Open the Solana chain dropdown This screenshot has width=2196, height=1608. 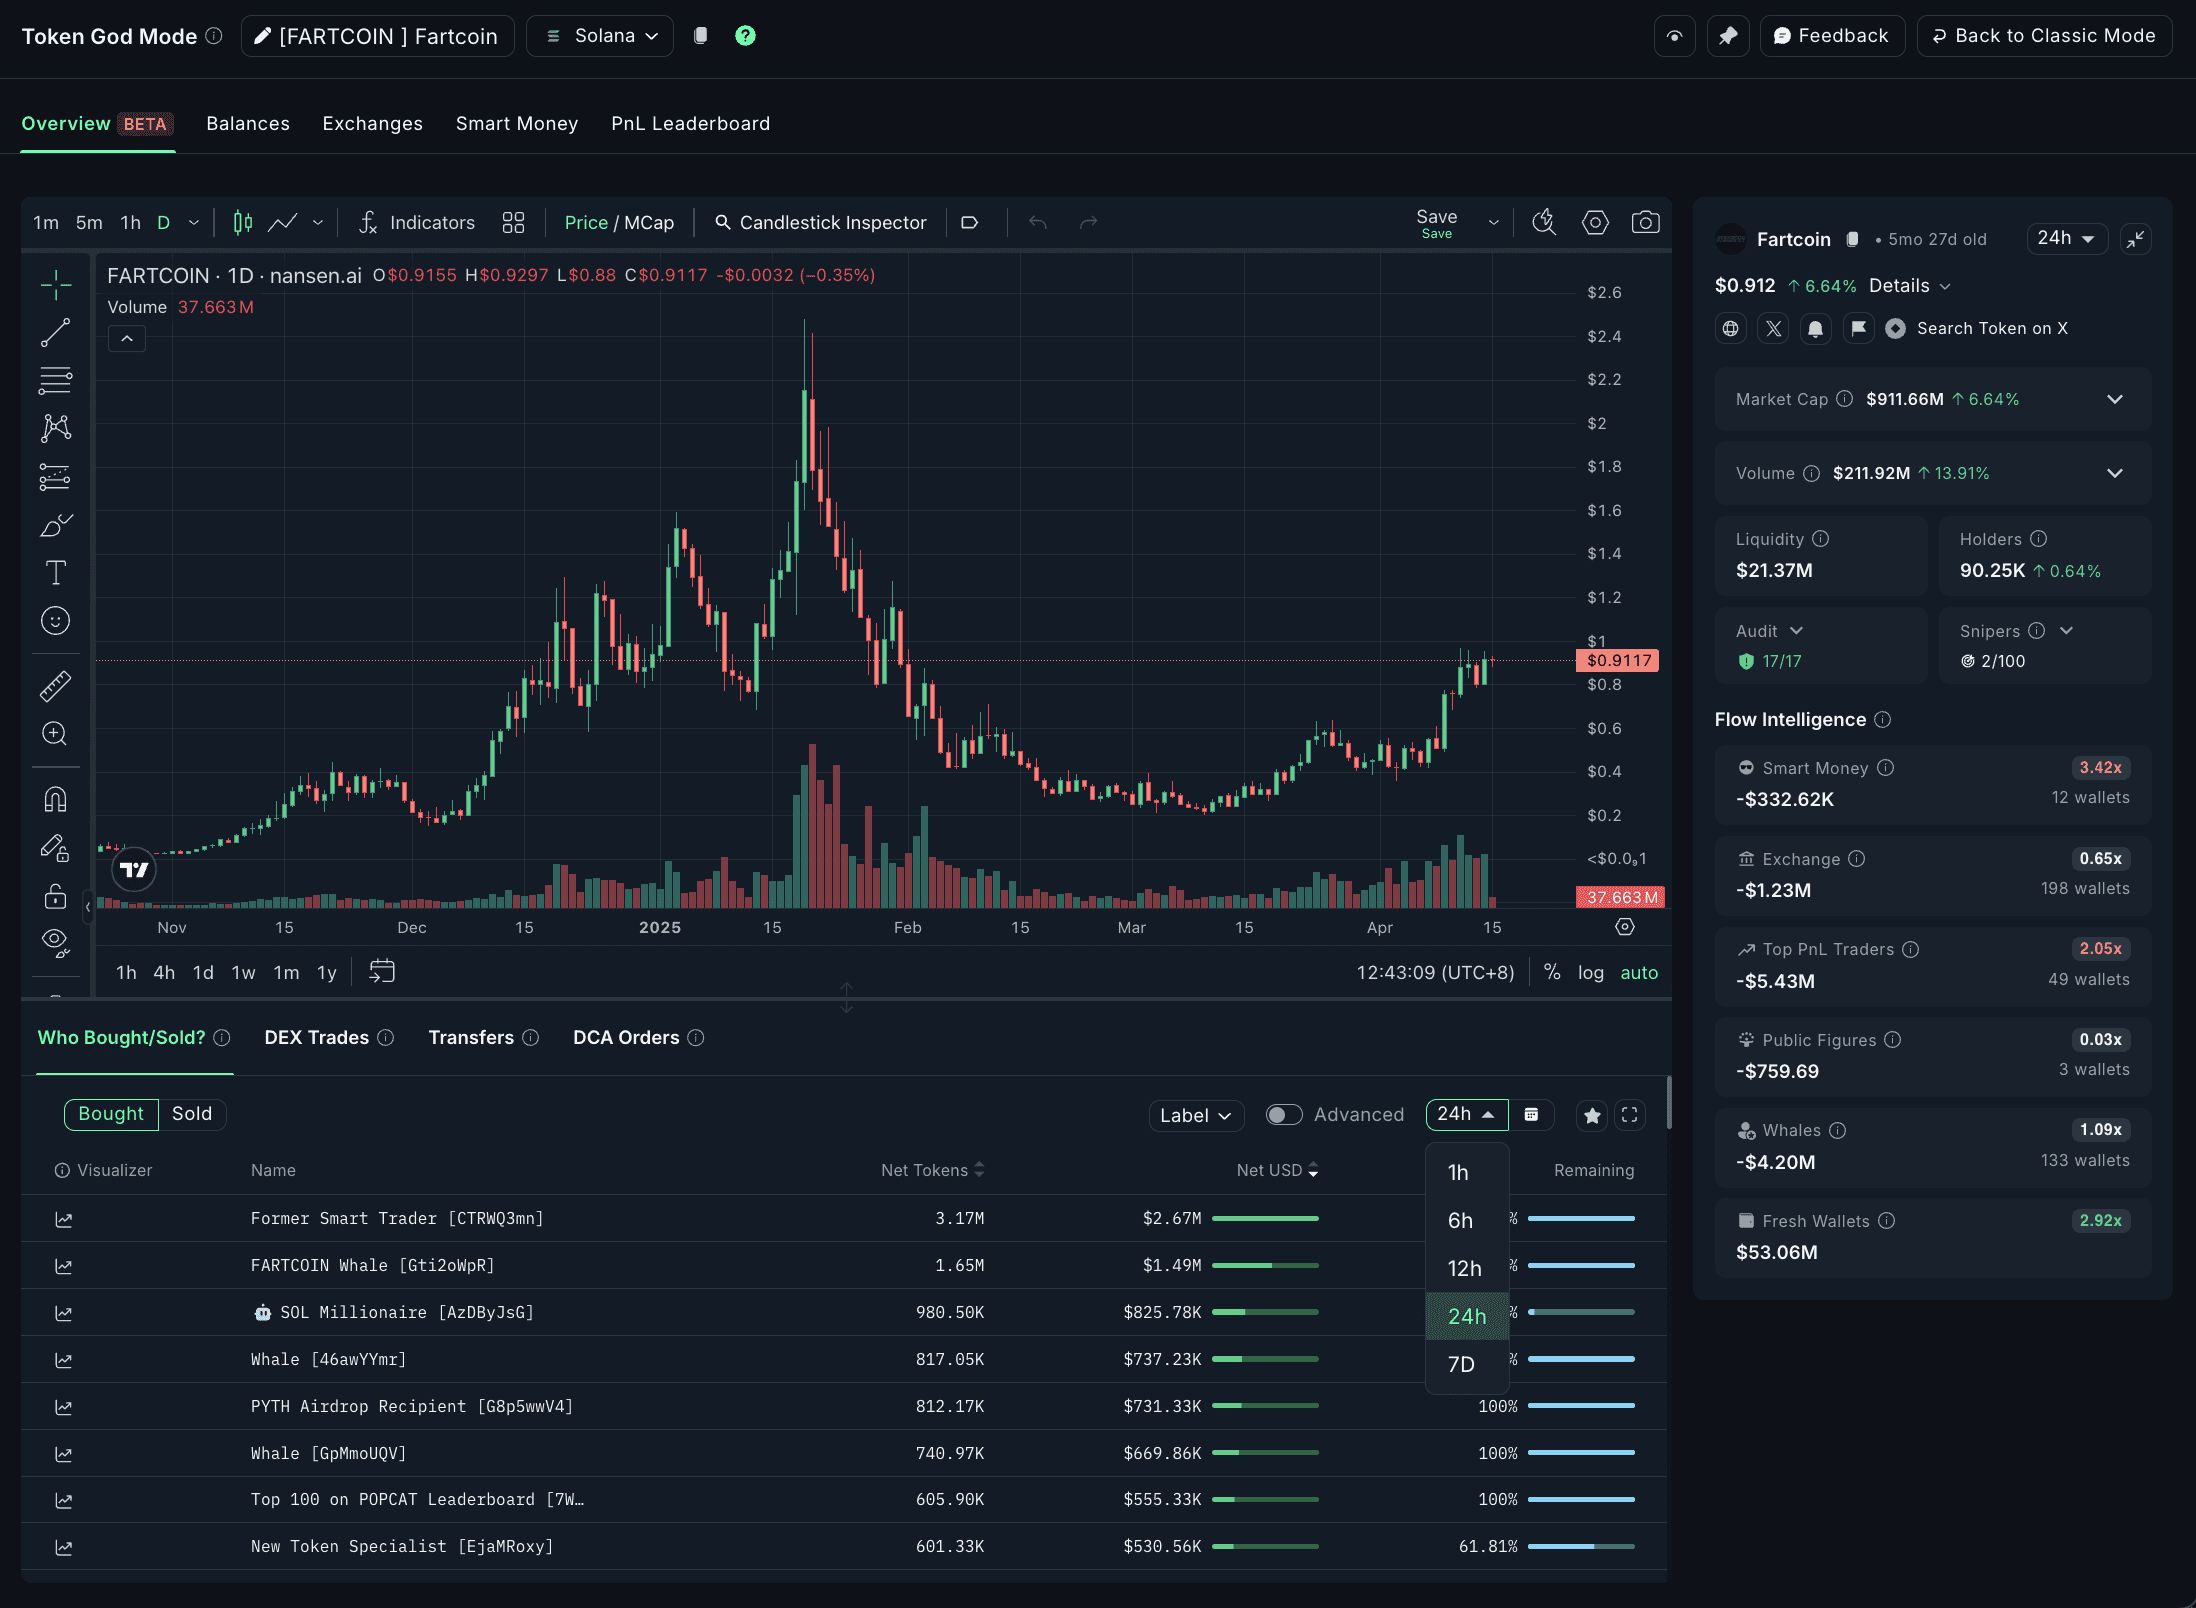click(600, 36)
